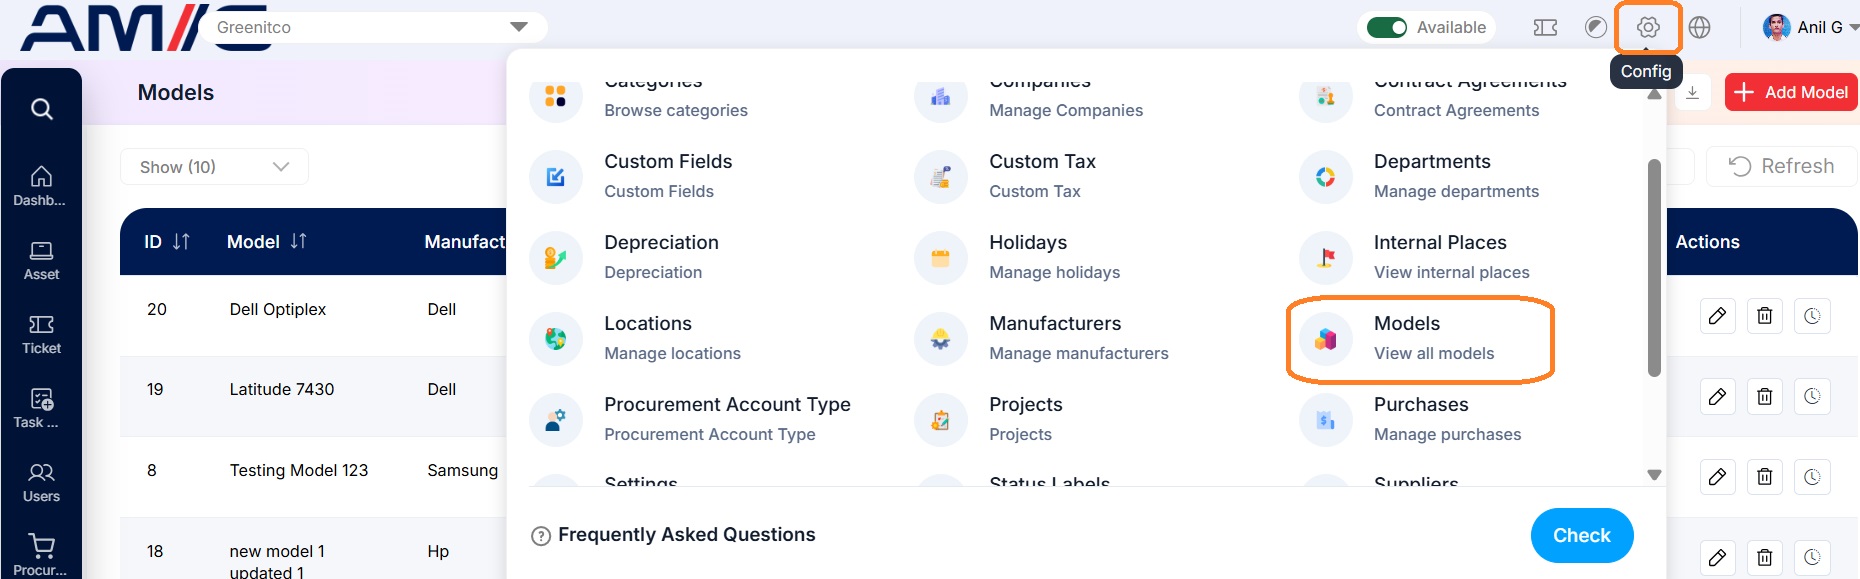Image resolution: width=1860 pixels, height=579 pixels.
Task: Edit the Latitude 7430 model row
Action: pos(1717,397)
